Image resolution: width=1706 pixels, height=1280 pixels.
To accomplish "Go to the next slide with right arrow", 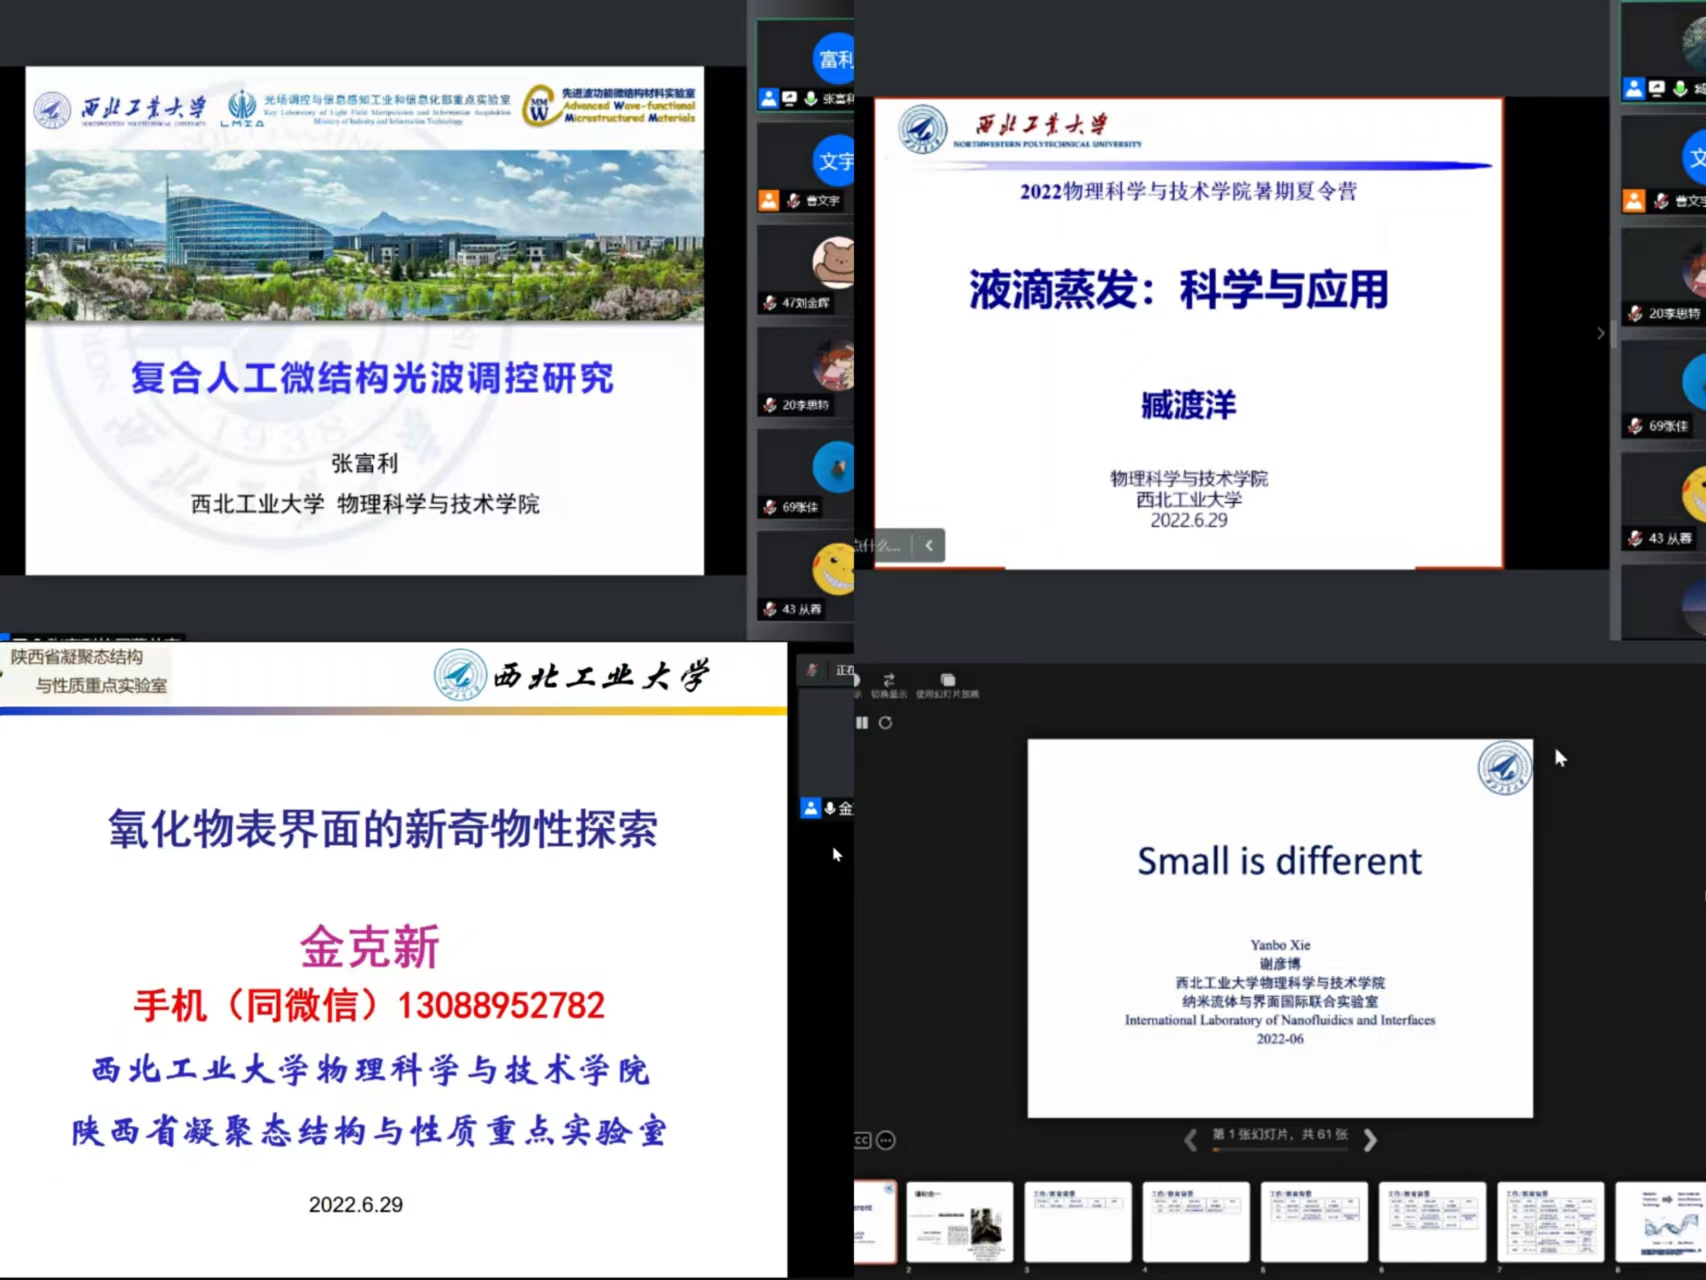I will pos(1370,1140).
